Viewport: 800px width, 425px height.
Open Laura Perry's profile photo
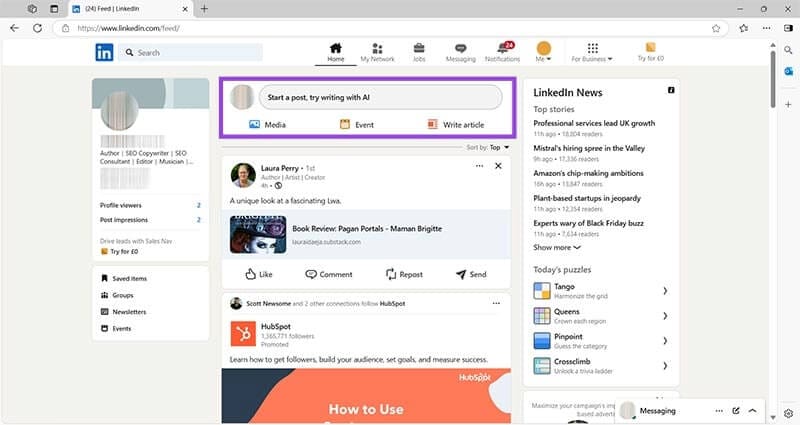[x=243, y=176]
